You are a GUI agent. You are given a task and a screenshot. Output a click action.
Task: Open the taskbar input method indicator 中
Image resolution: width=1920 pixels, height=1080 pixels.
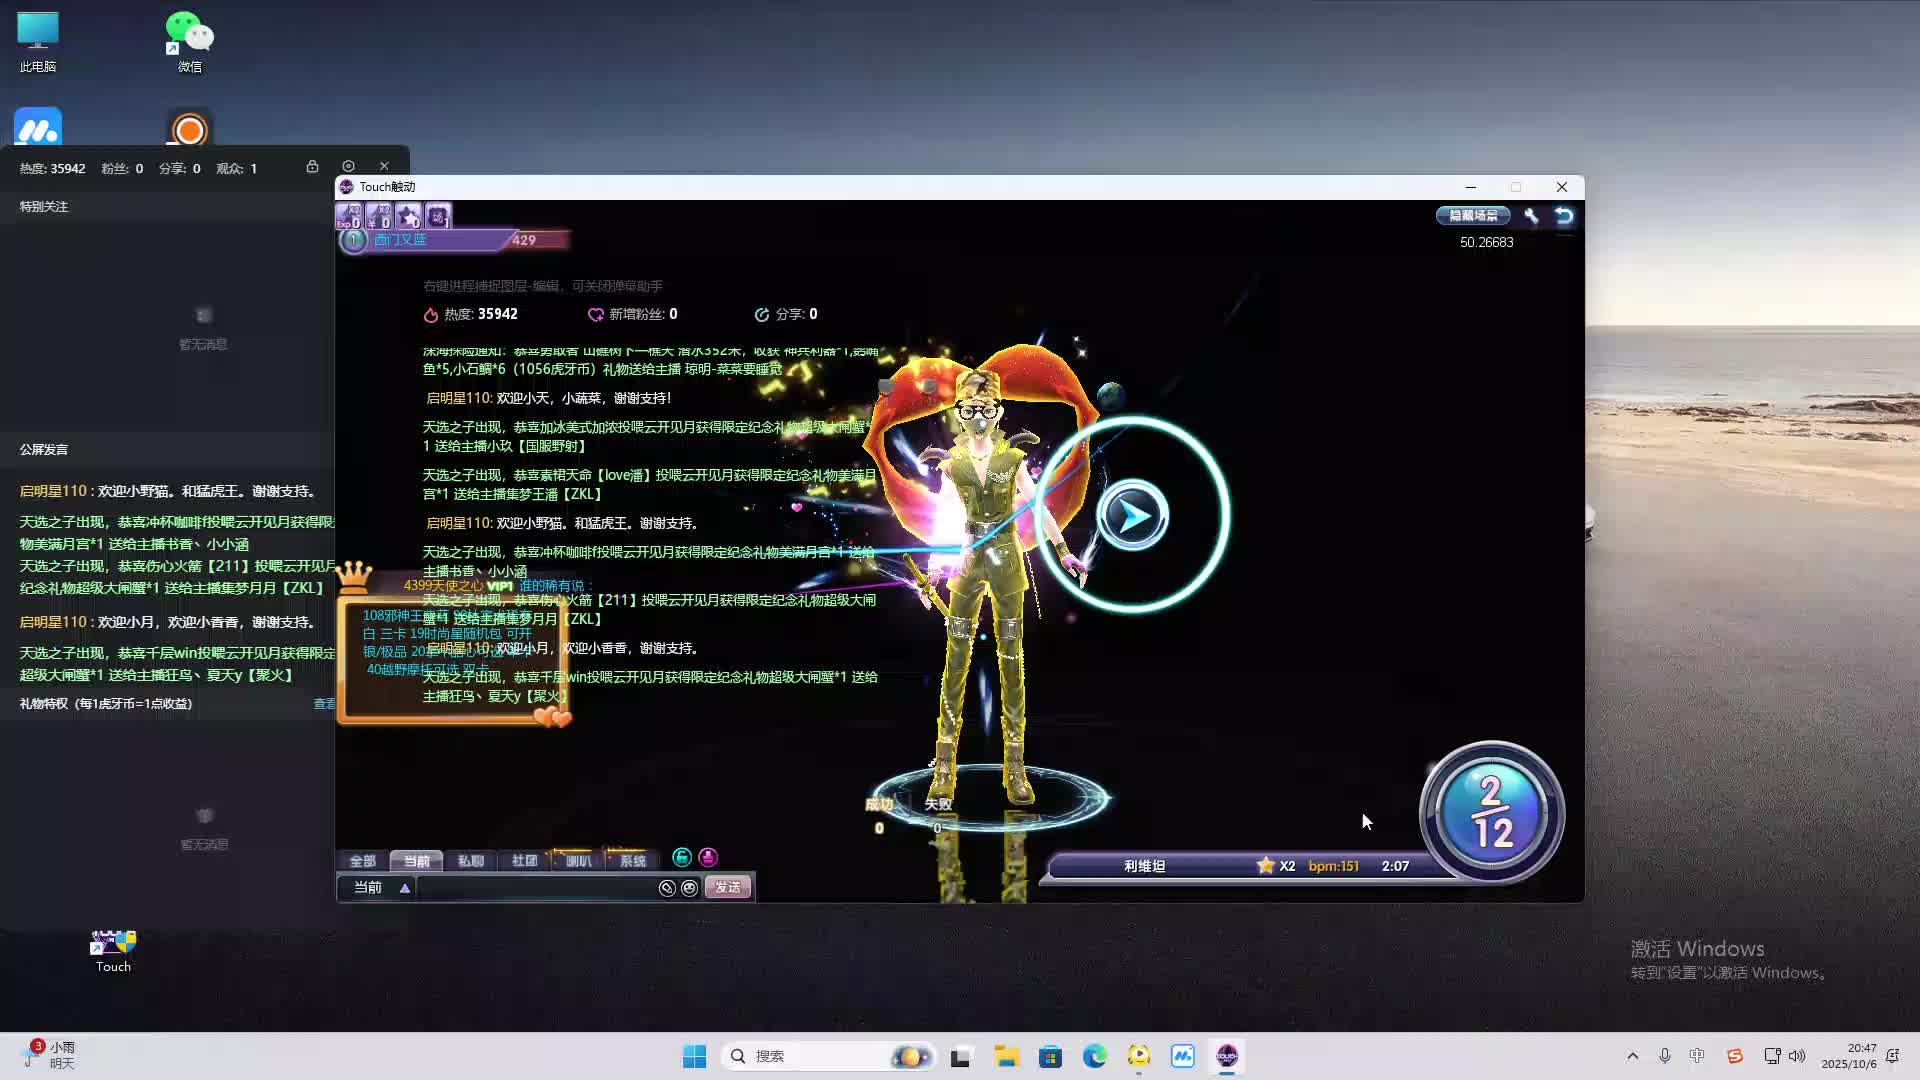(1697, 1056)
